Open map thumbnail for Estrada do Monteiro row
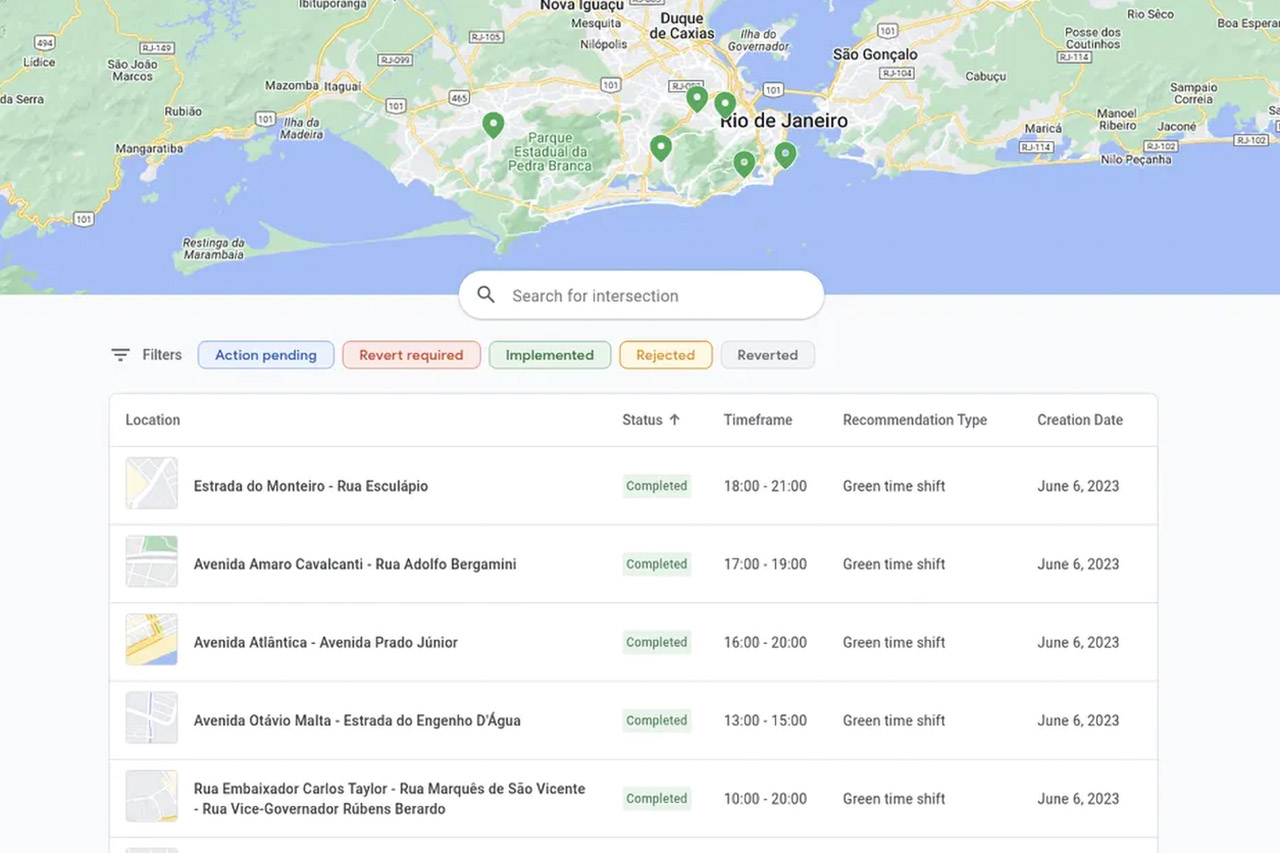1280x853 pixels. pos(152,484)
